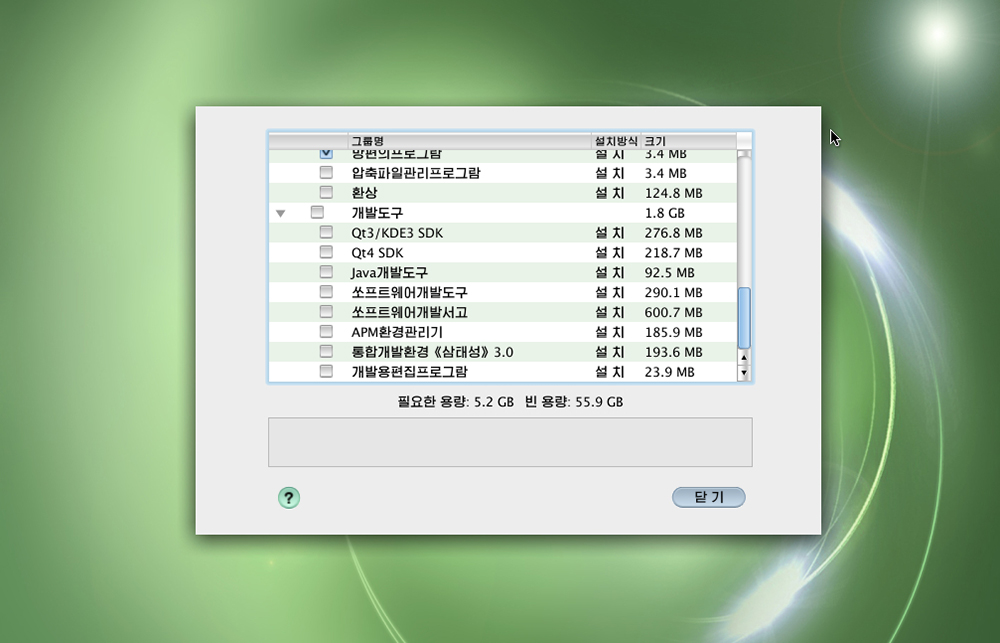Check the 개발용편집프로그람 checkbox
This screenshot has width=1000, height=643.
[x=326, y=371]
